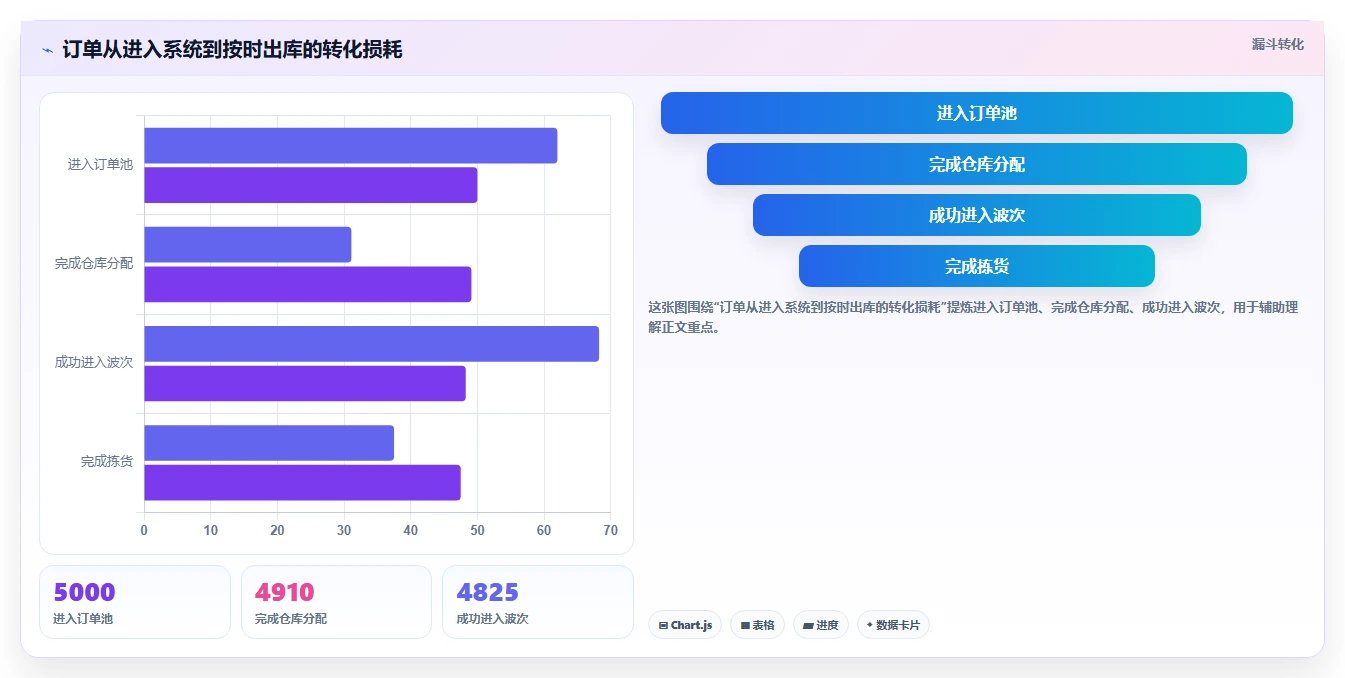This screenshot has height=678, width=1345.
Task: Click the x-axis tick label 40
Action: coord(410,530)
